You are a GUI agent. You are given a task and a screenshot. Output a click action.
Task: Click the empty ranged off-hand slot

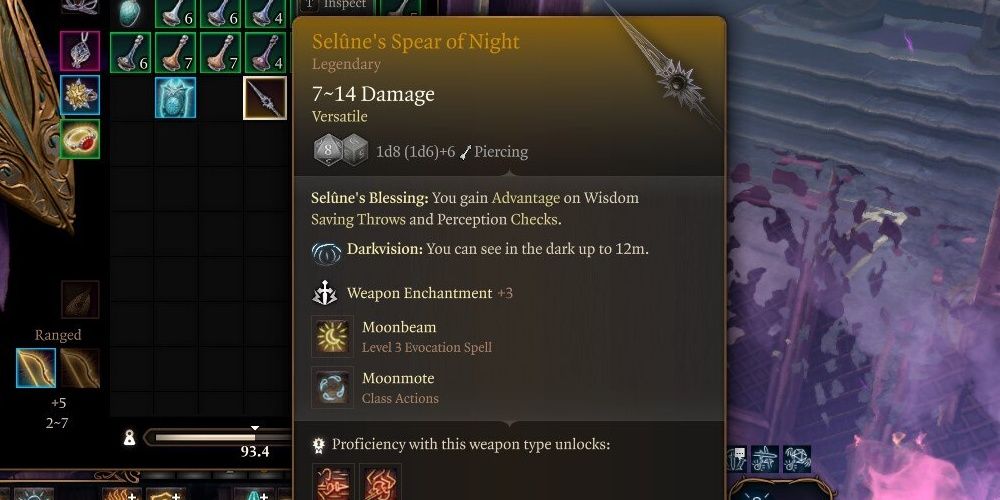click(80, 368)
